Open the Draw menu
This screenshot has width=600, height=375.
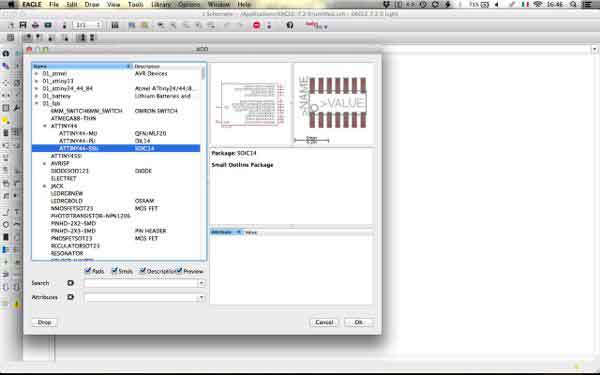[x=92, y=5]
